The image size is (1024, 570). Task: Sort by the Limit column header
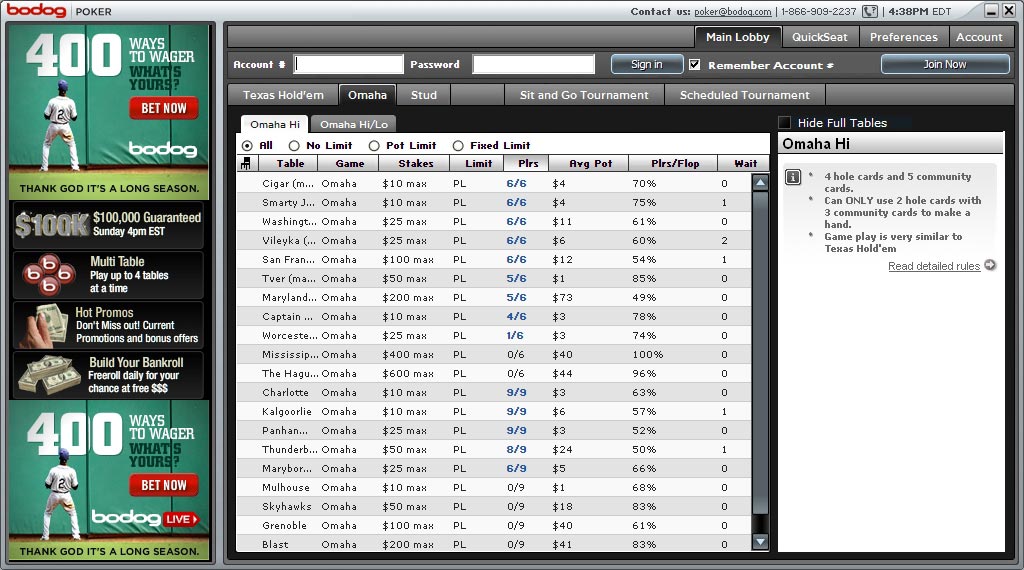[x=479, y=163]
